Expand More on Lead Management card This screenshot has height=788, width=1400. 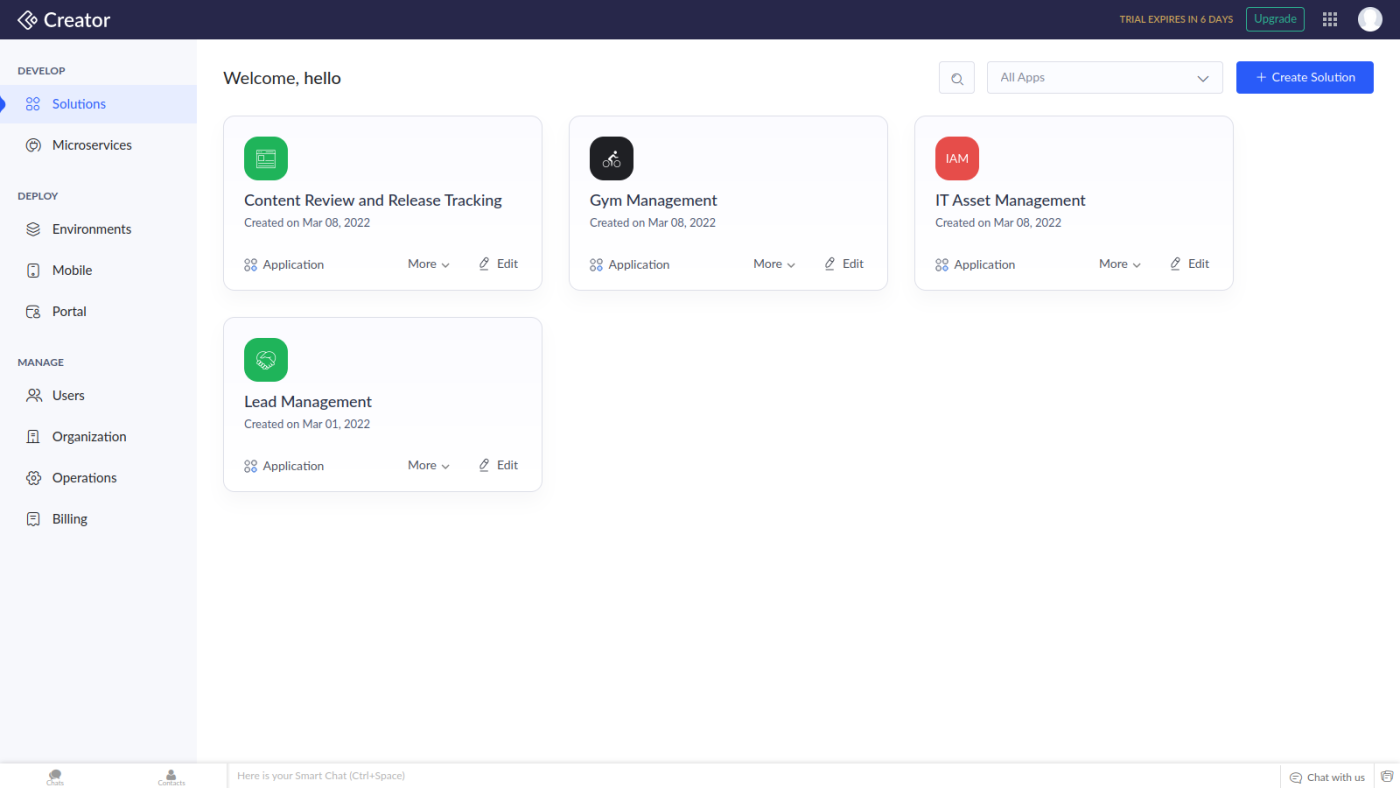(429, 465)
